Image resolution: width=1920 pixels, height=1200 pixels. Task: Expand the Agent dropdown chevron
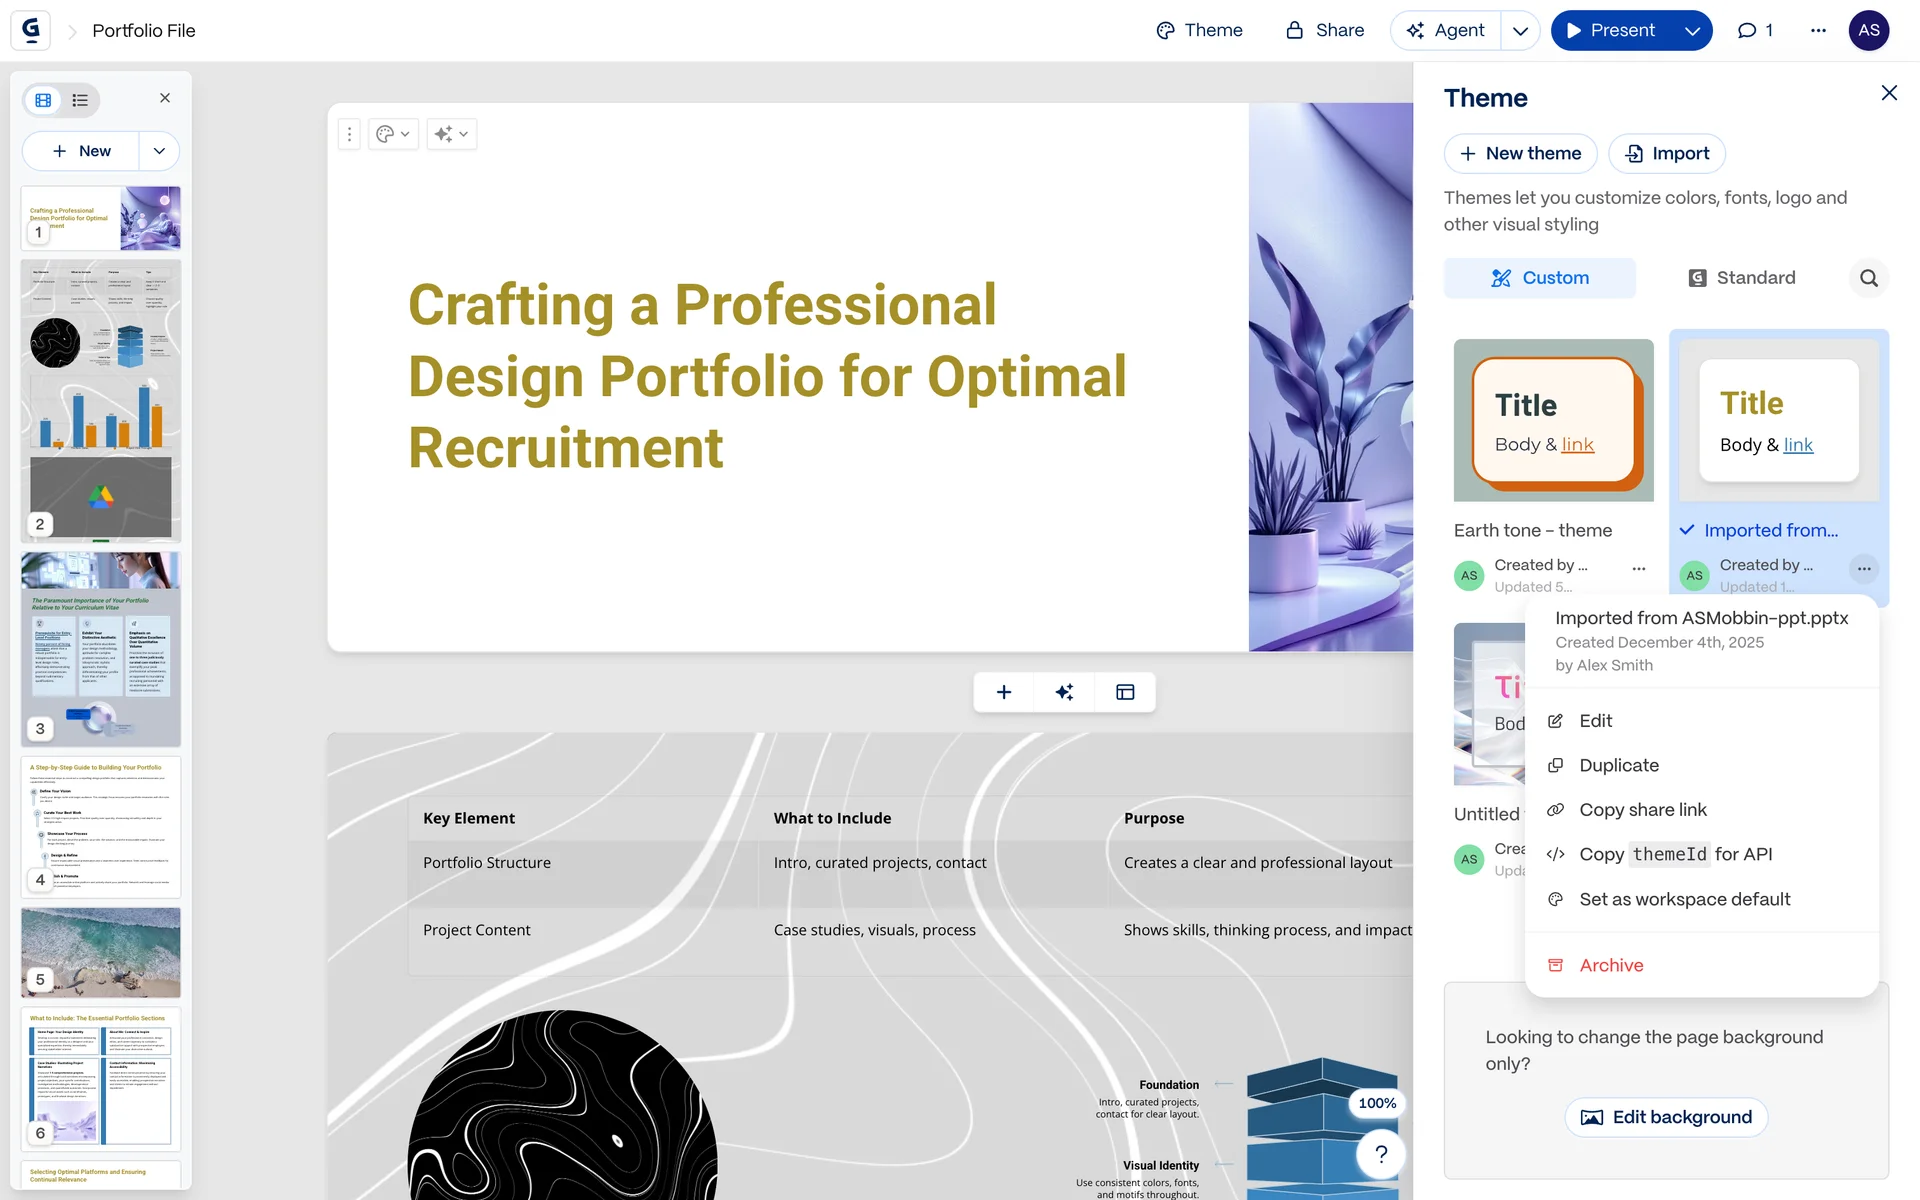[x=1520, y=30]
